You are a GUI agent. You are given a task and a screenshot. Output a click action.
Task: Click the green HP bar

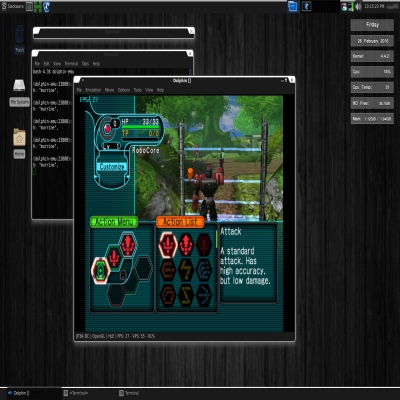click(x=140, y=127)
